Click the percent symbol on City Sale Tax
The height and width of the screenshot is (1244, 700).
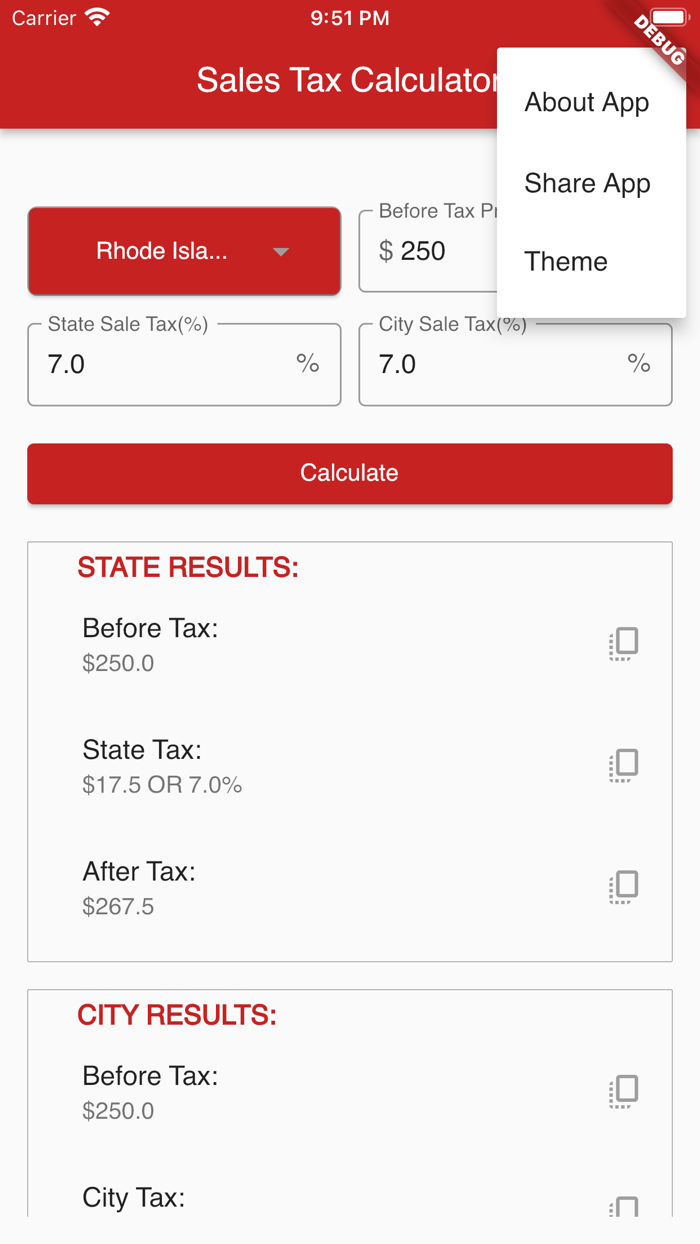click(x=639, y=364)
